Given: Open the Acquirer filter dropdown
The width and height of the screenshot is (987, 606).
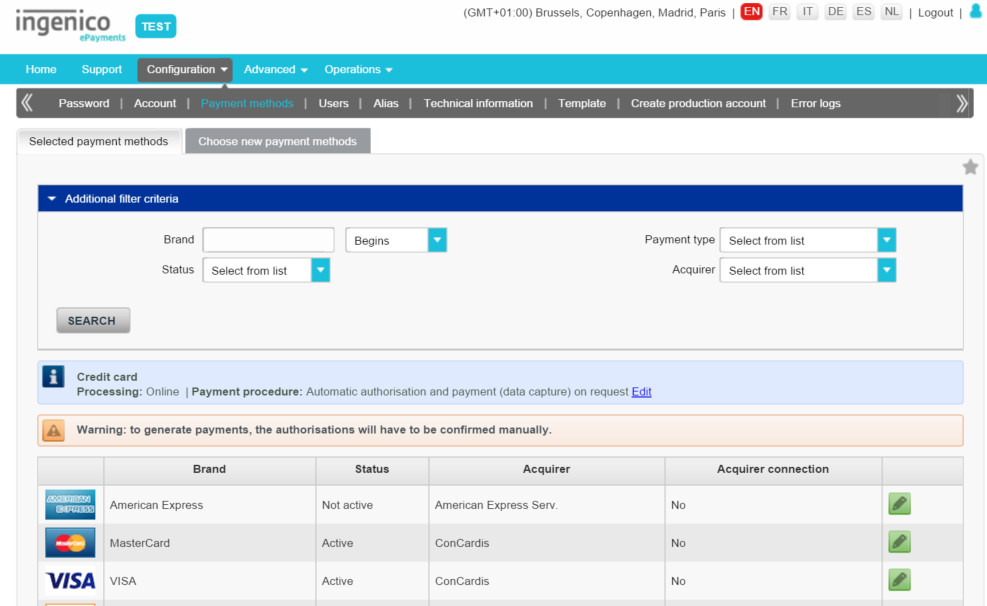Looking at the screenshot, I should (x=807, y=270).
